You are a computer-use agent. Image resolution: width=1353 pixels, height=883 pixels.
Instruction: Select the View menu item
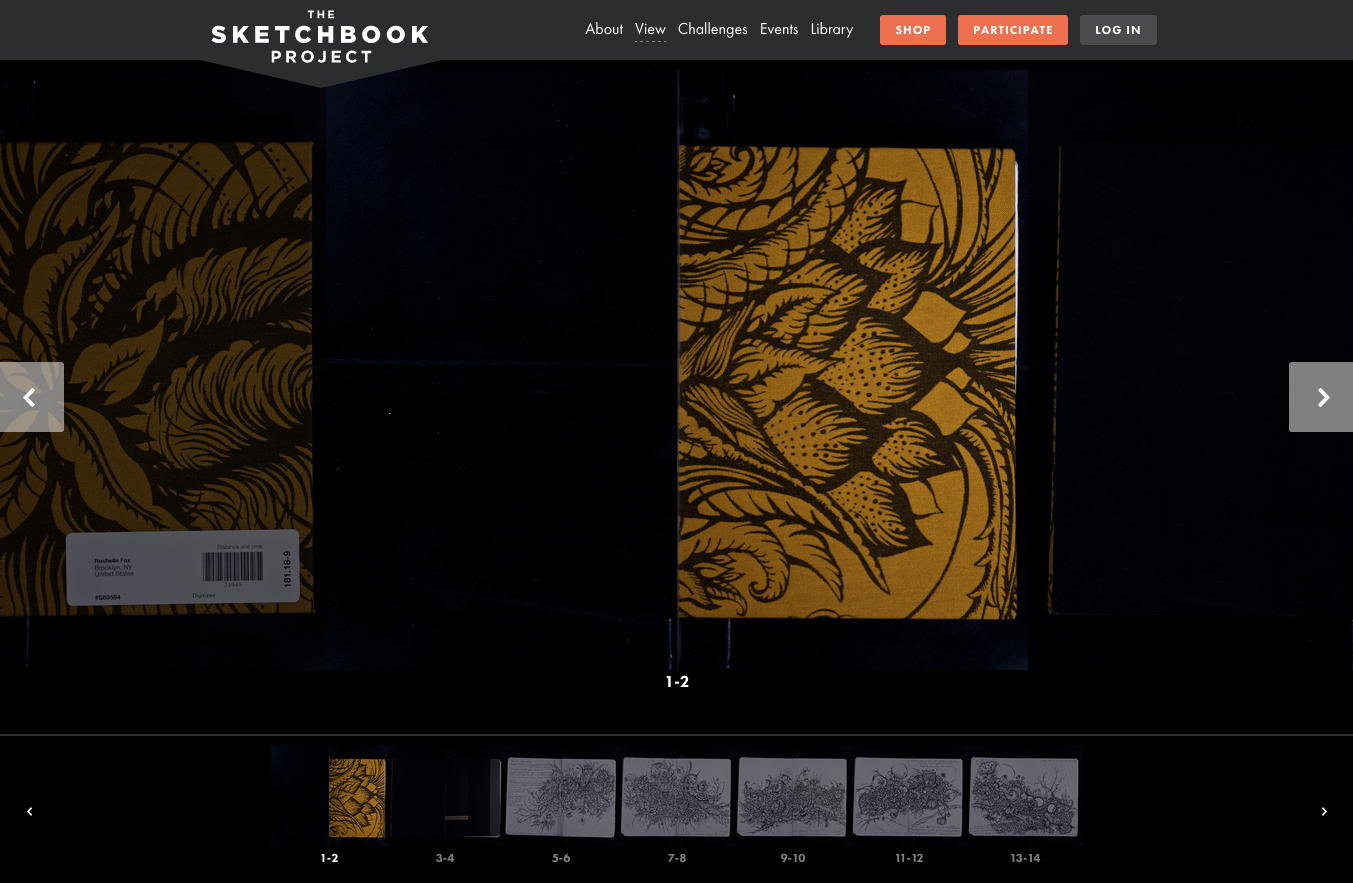(x=650, y=29)
